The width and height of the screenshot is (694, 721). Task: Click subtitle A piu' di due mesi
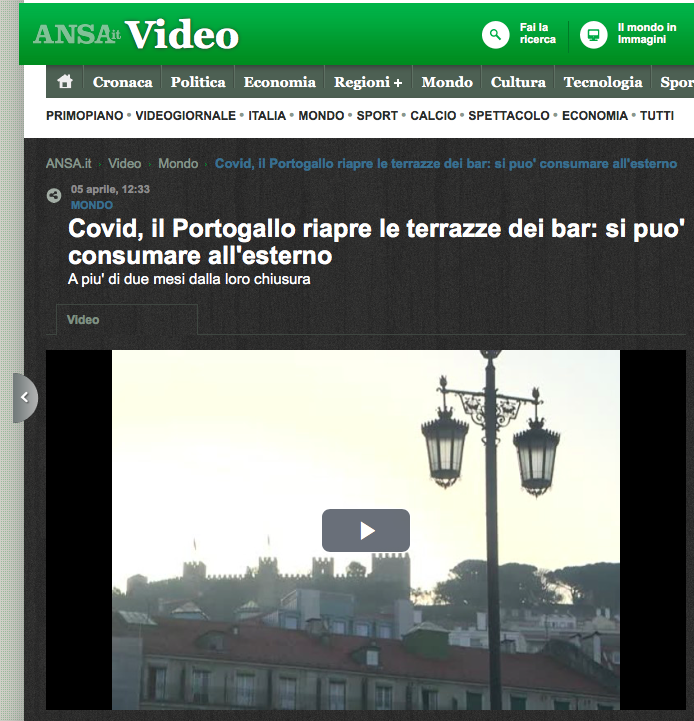(189, 279)
